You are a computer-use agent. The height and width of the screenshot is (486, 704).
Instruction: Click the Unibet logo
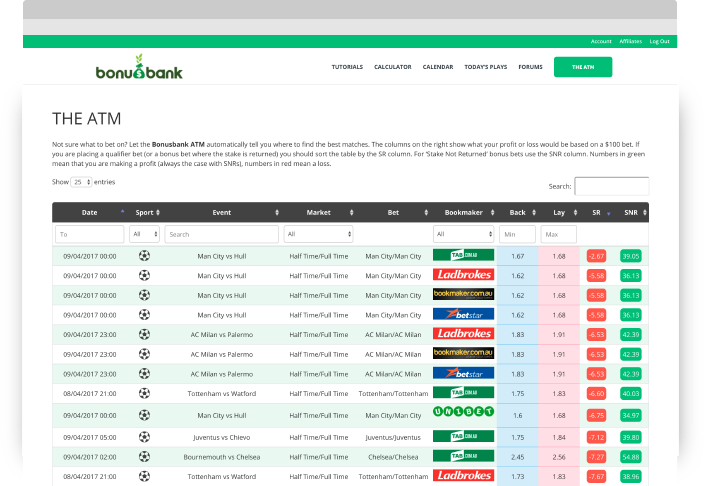click(463, 411)
